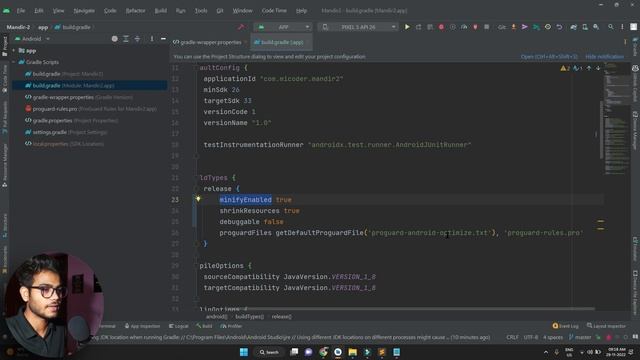This screenshot has height=360, width=640.
Task: Open the Refactor menu
Action: coord(135,11)
